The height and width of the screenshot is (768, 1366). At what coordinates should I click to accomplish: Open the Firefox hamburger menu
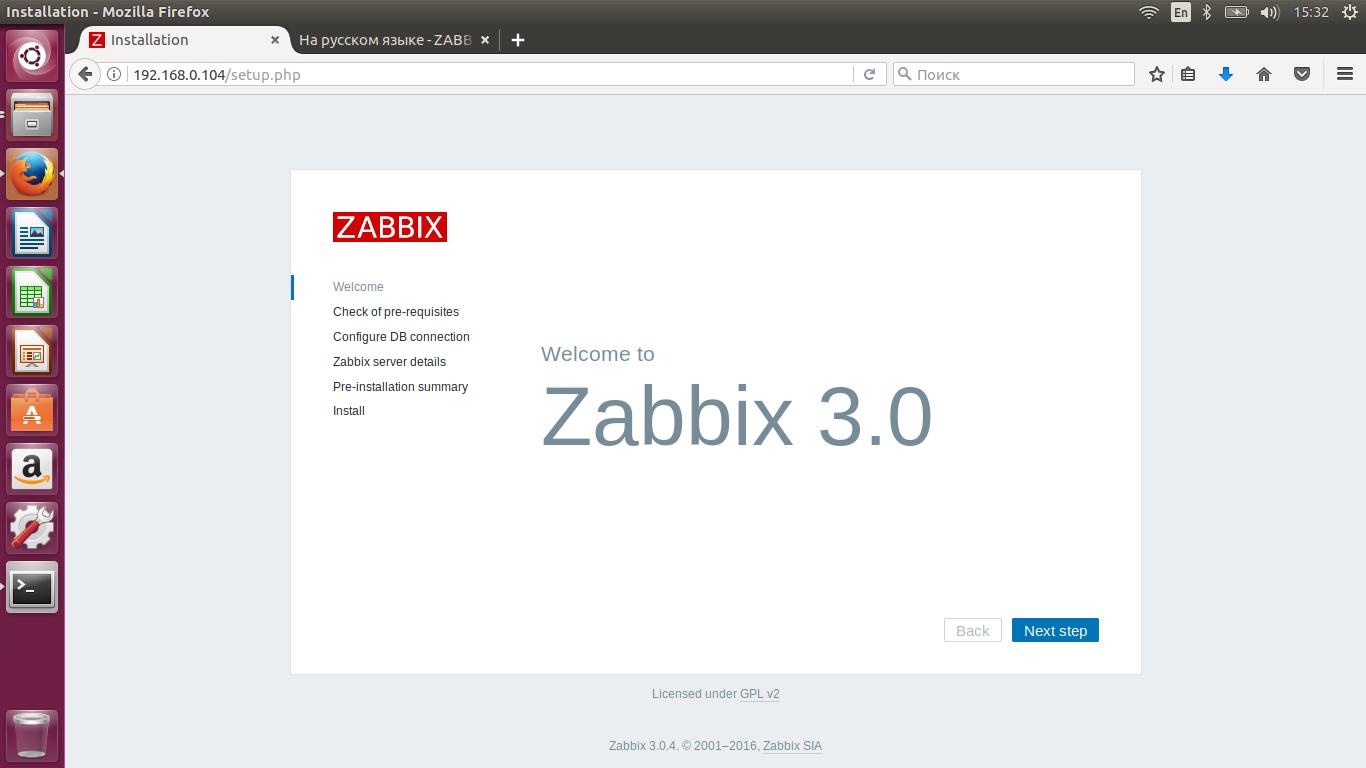point(1345,74)
